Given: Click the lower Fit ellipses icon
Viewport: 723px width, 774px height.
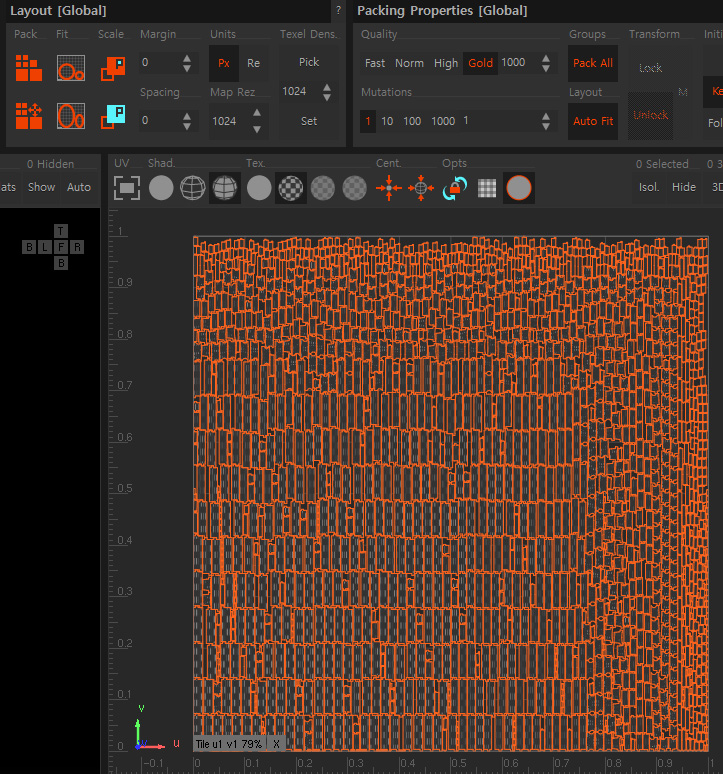Looking at the screenshot, I should (x=71, y=116).
